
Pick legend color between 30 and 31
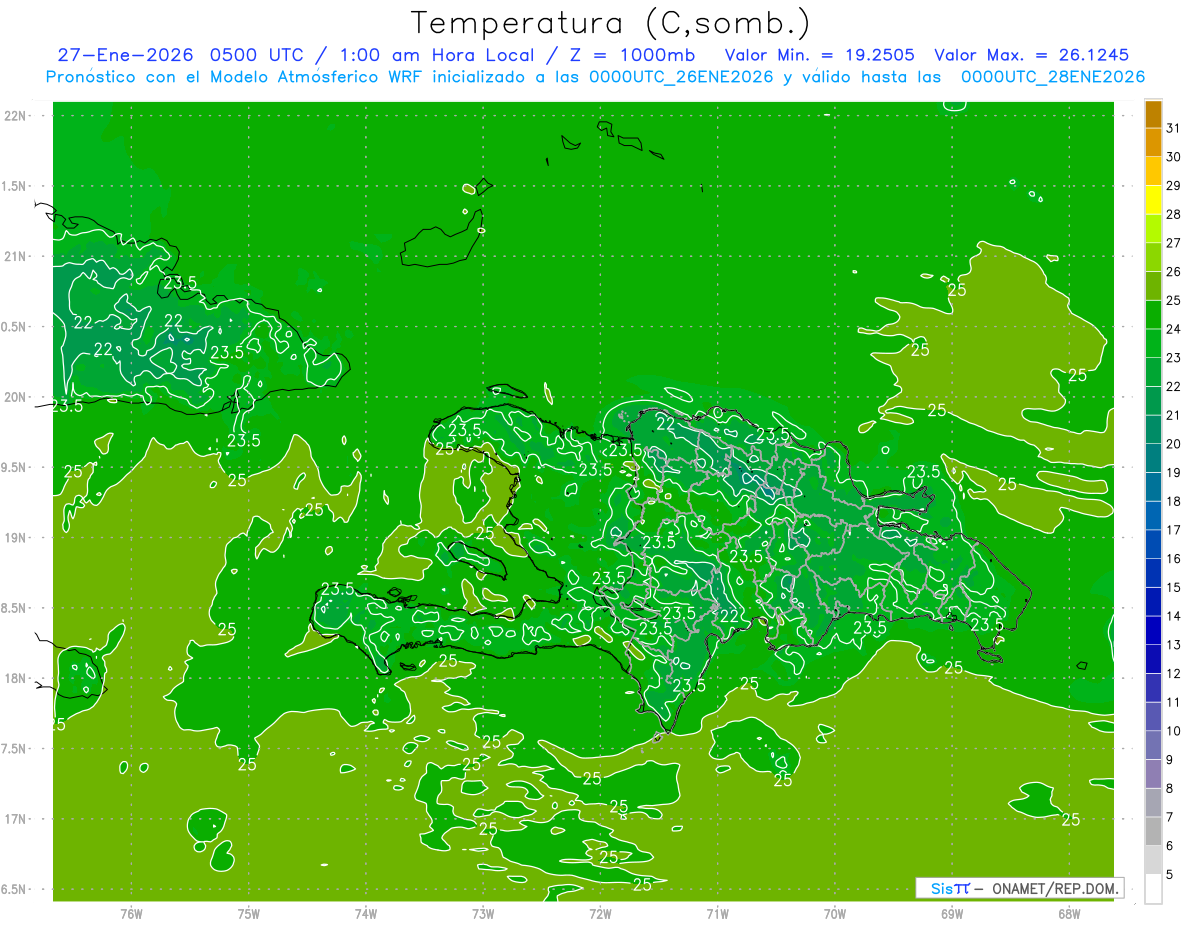tap(1153, 142)
